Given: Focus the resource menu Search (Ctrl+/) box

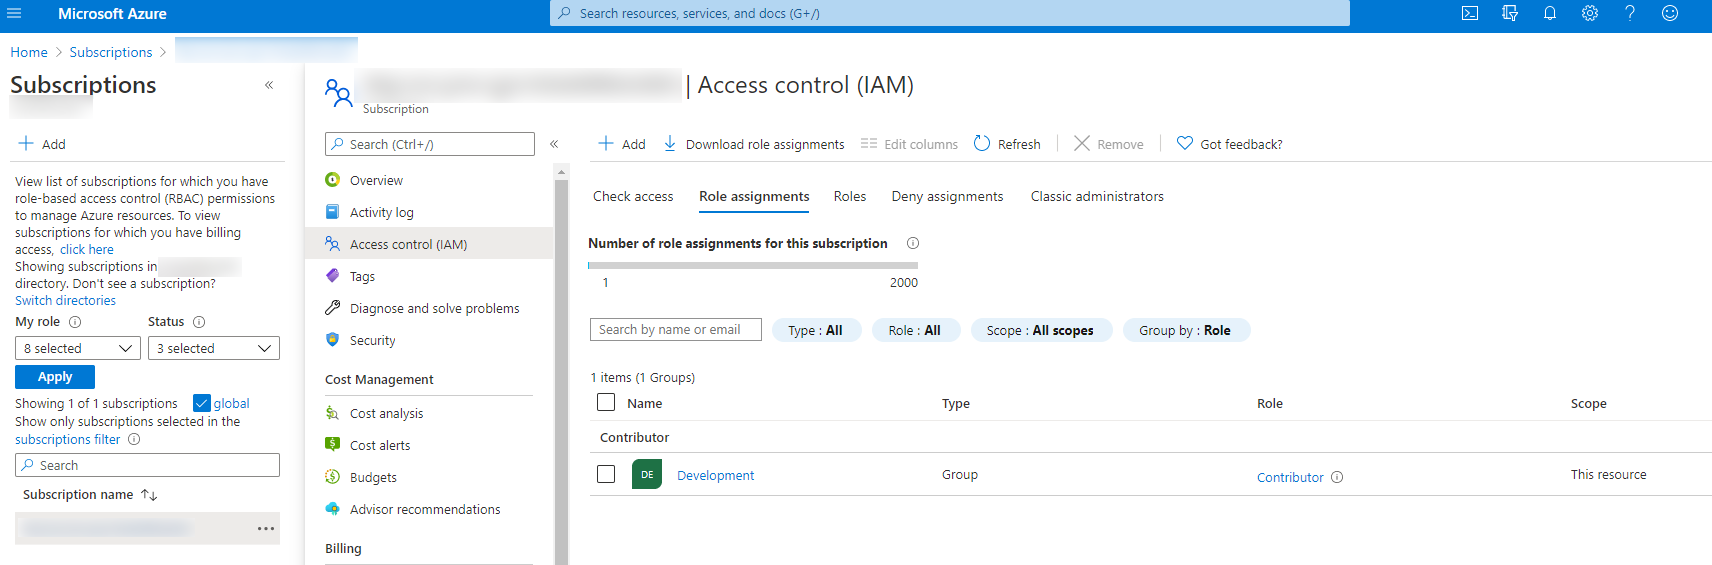Looking at the screenshot, I should coord(430,144).
